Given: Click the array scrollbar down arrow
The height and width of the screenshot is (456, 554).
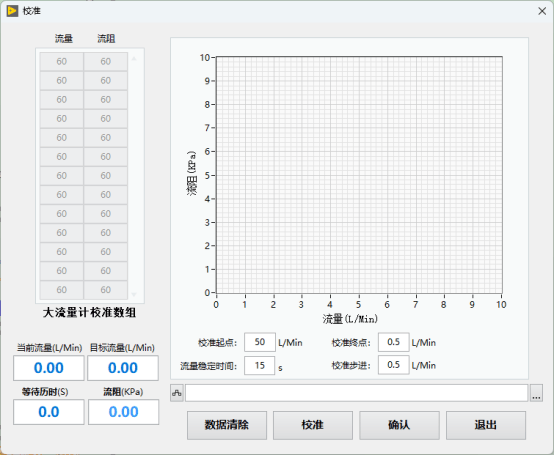Looking at the screenshot, I should point(134,294).
